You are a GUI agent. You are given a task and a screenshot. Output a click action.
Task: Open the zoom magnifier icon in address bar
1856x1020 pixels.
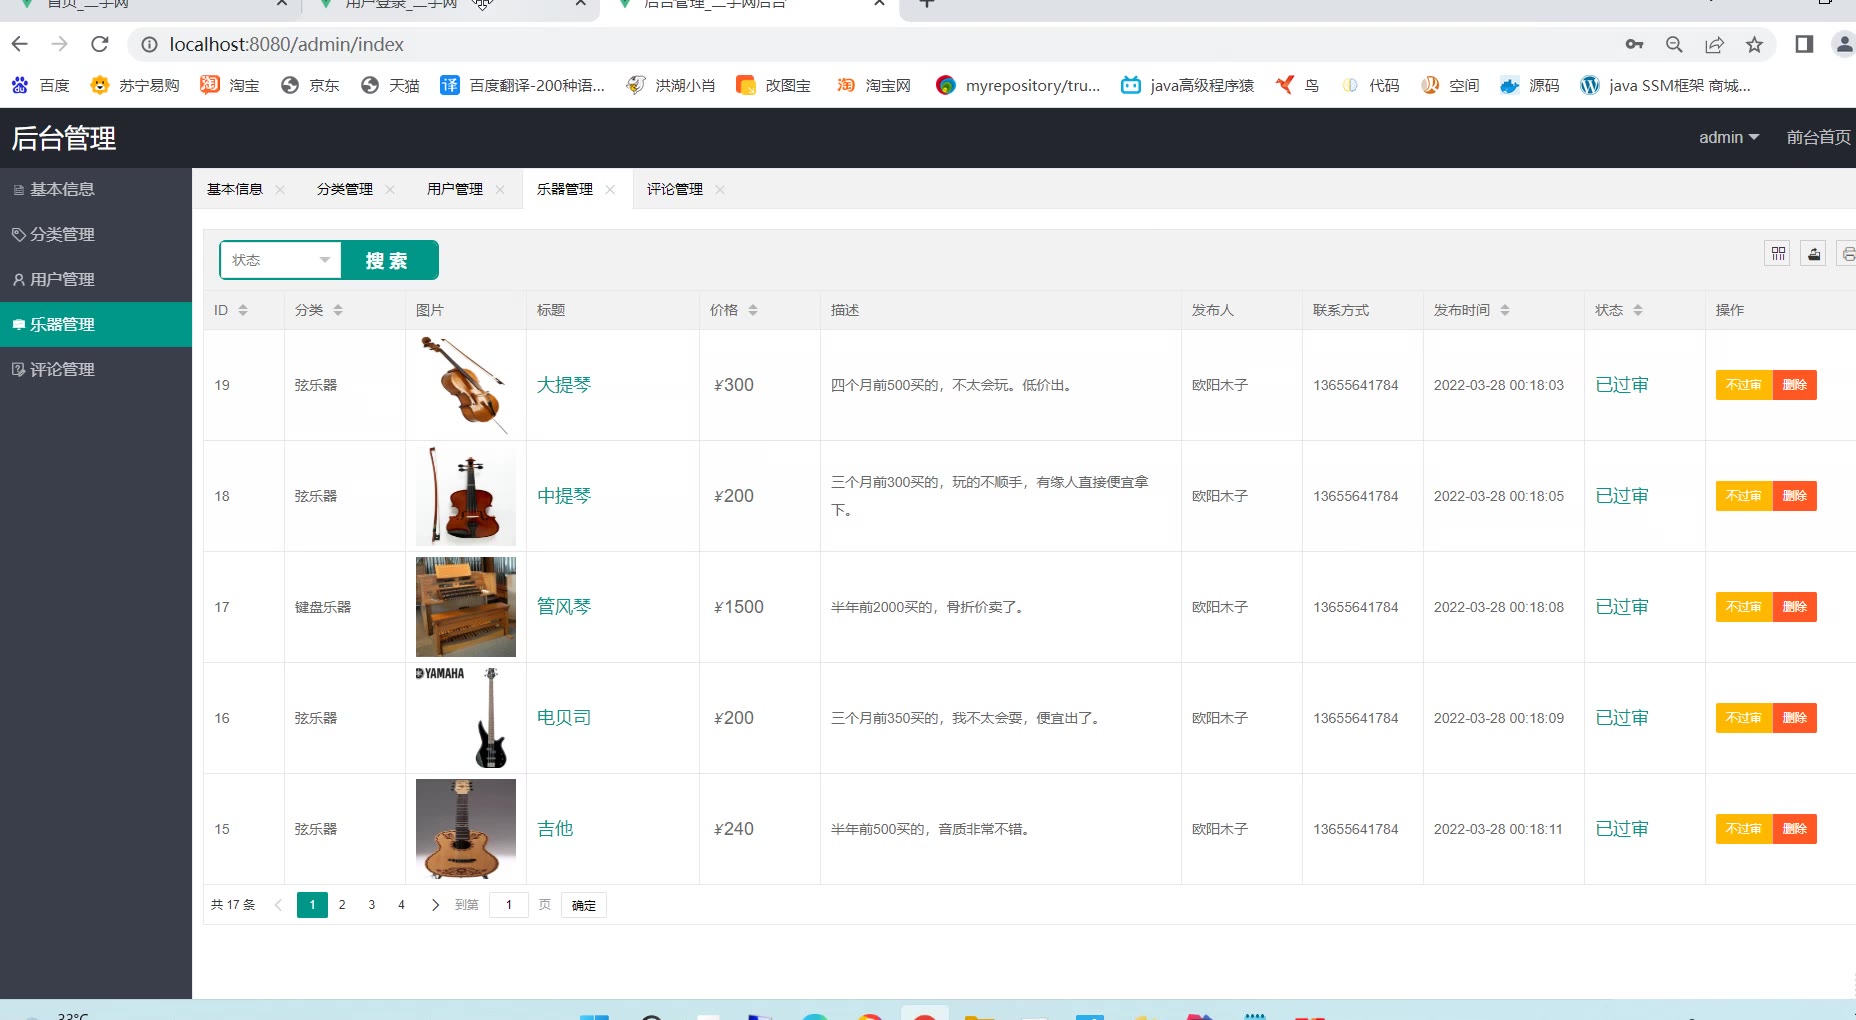click(1674, 44)
